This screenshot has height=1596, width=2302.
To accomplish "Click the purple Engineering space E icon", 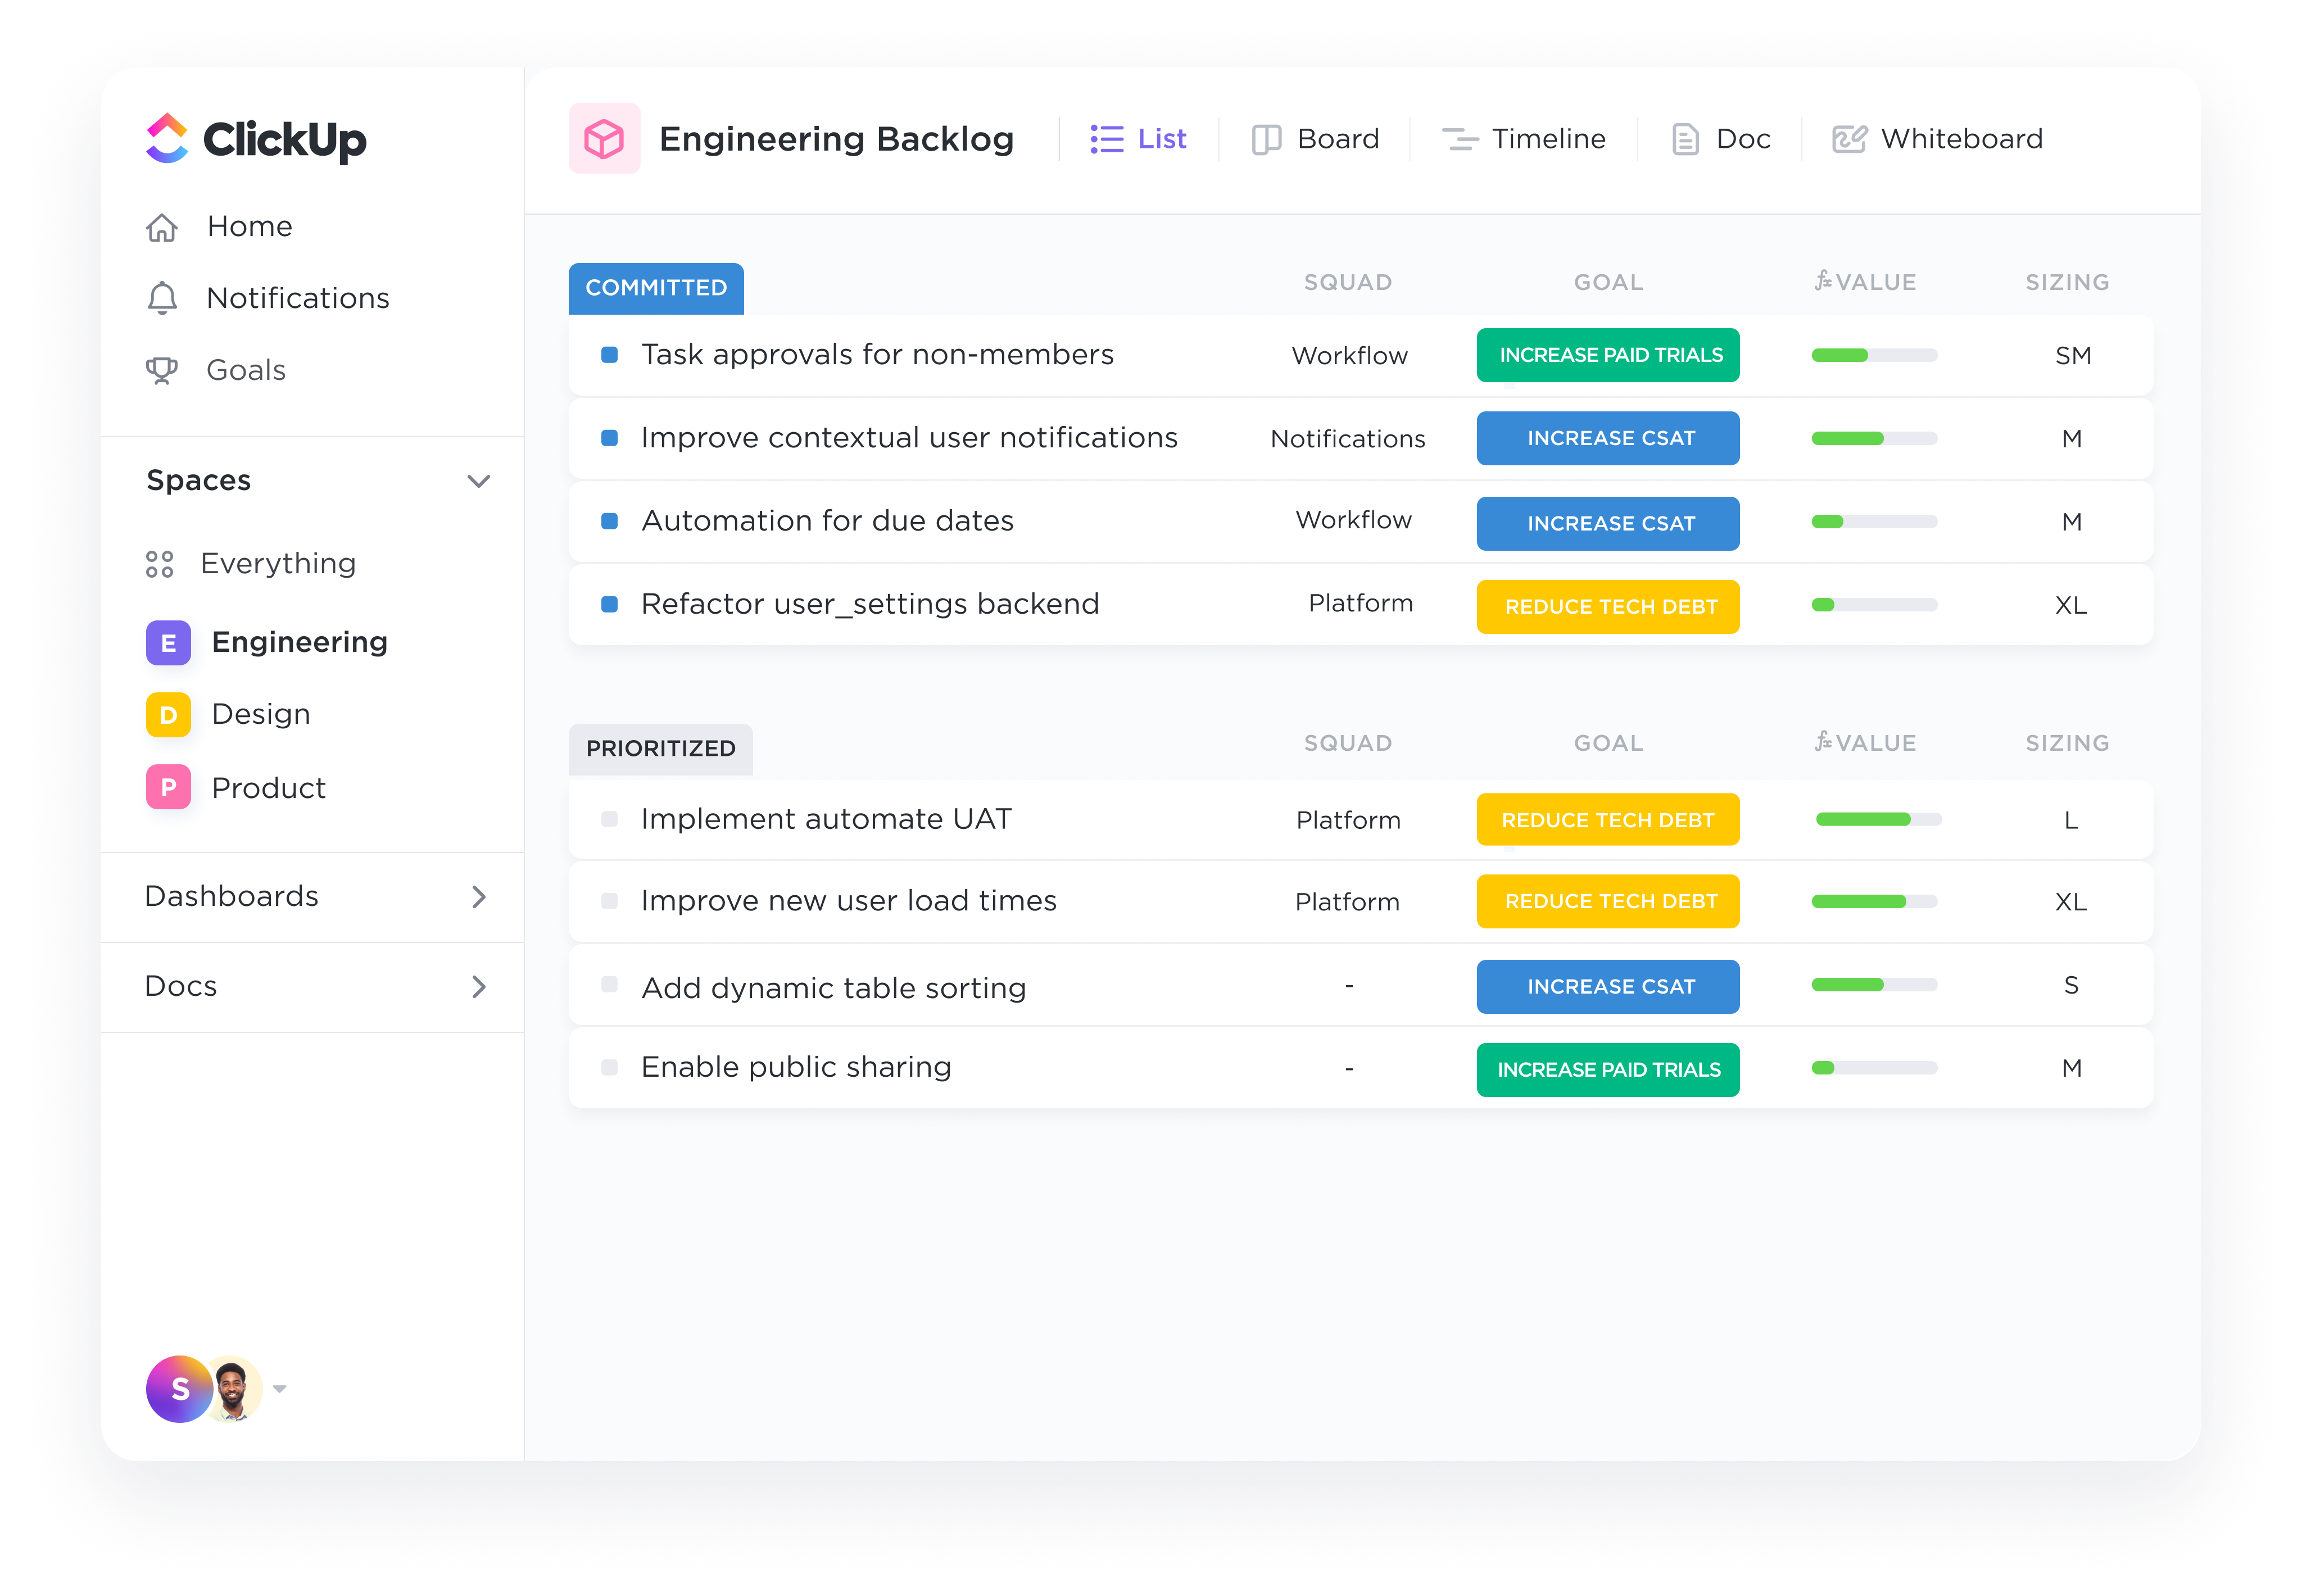I will tap(168, 643).
